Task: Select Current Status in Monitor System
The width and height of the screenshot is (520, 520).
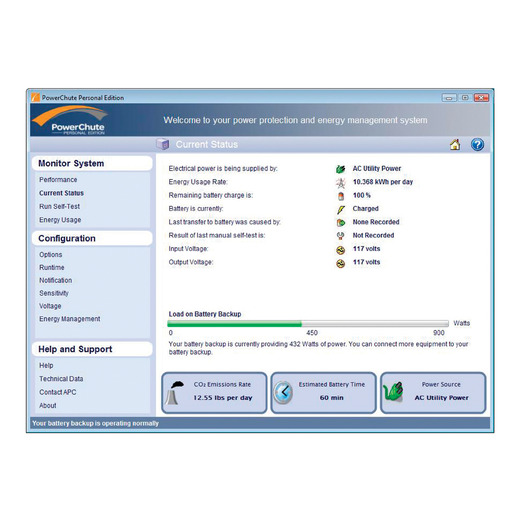Action: click(61, 193)
